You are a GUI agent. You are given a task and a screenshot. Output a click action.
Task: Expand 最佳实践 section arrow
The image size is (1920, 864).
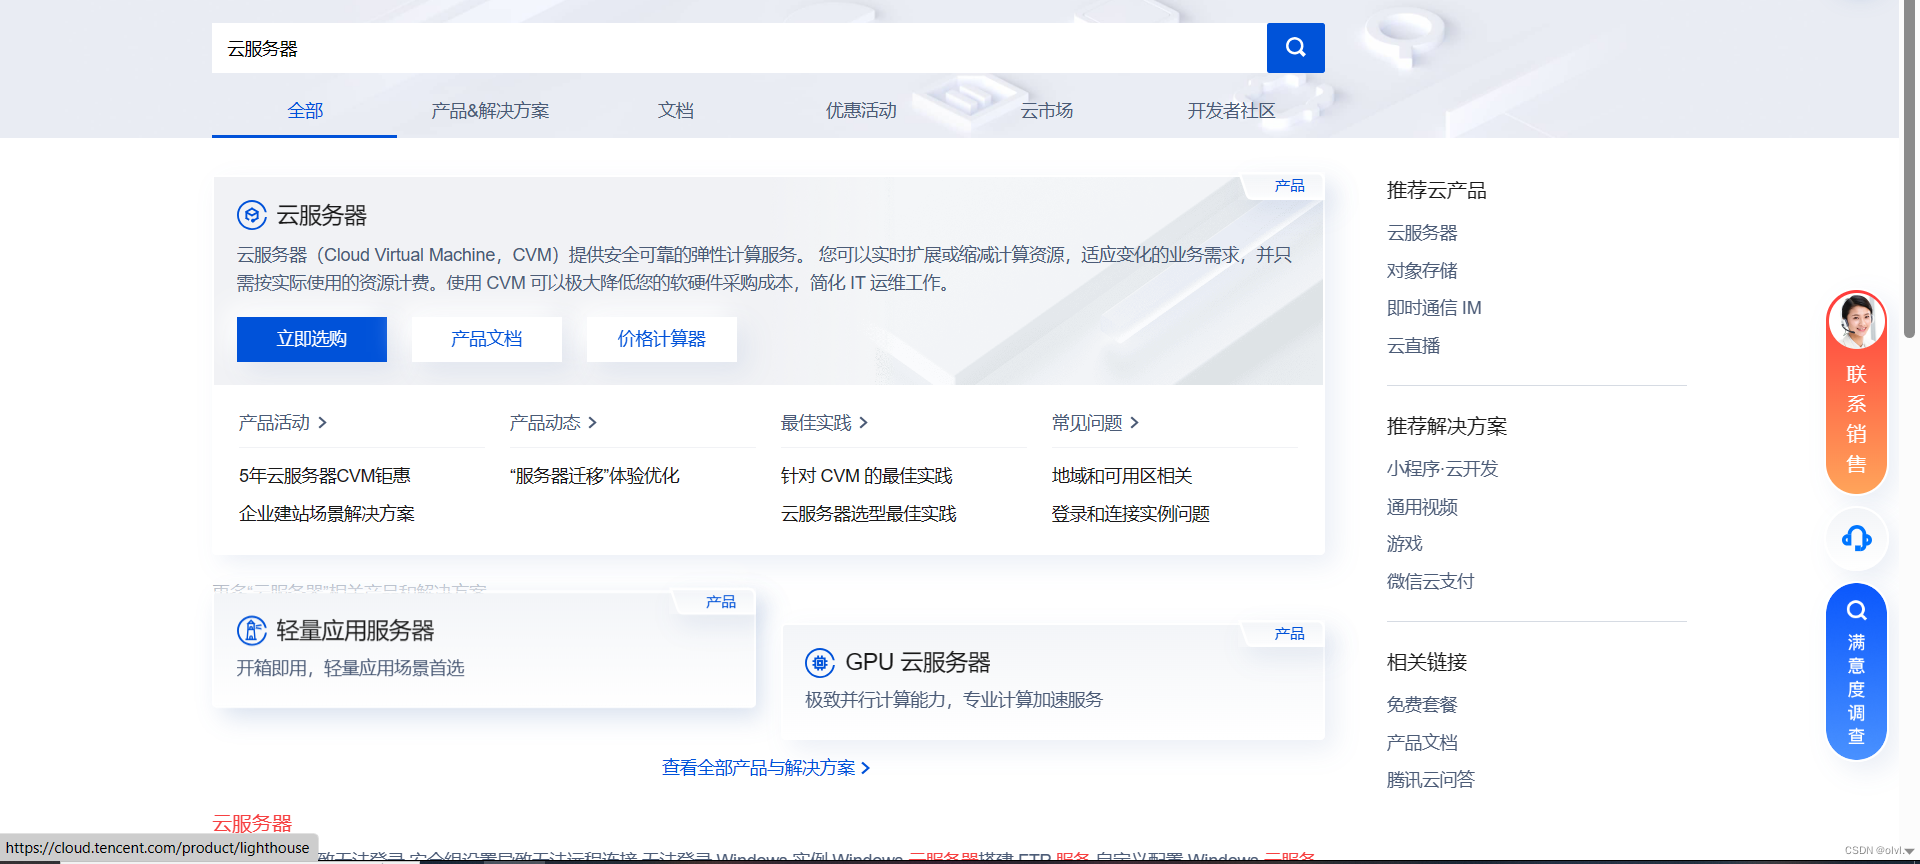[x=864, y=423]
